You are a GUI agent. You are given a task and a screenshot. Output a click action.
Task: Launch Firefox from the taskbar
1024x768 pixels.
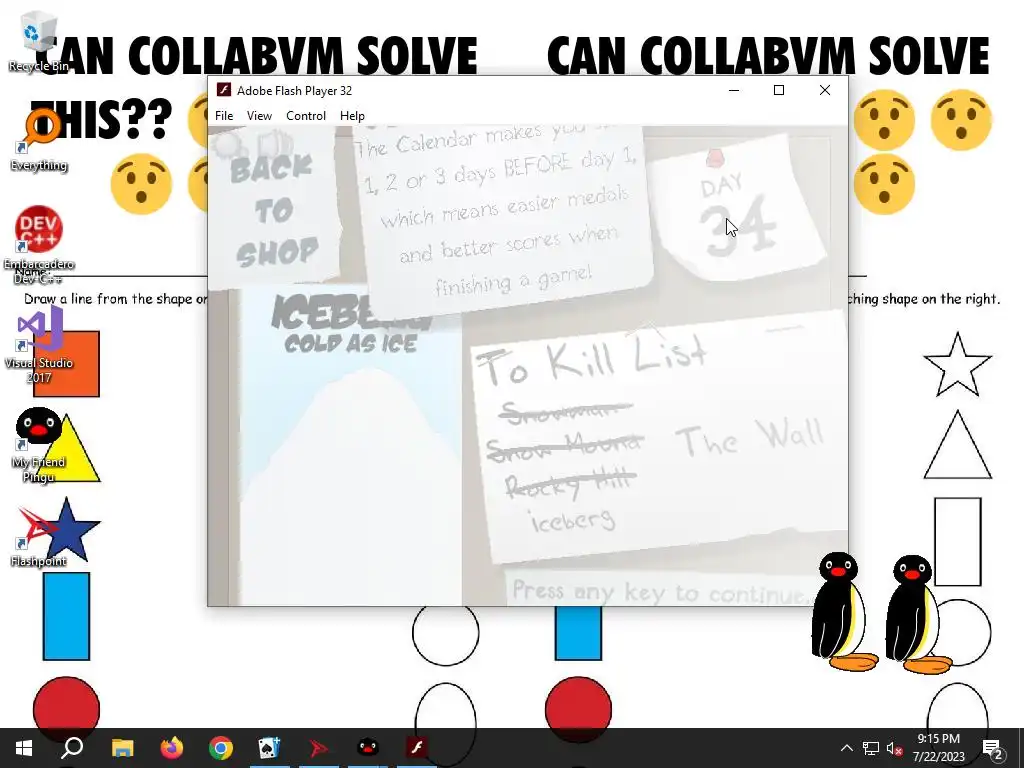[x=172, y=748]
